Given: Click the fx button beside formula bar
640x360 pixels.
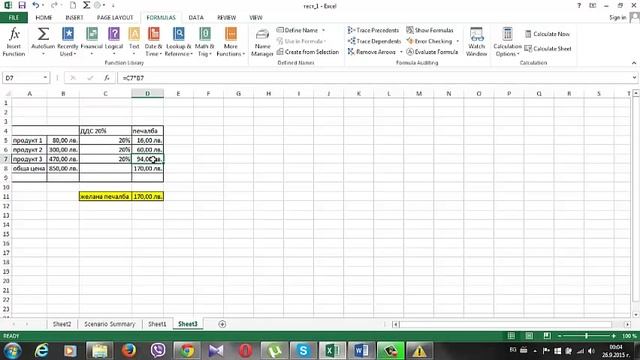Looking at the screenshot, I should tap(107, 78).
